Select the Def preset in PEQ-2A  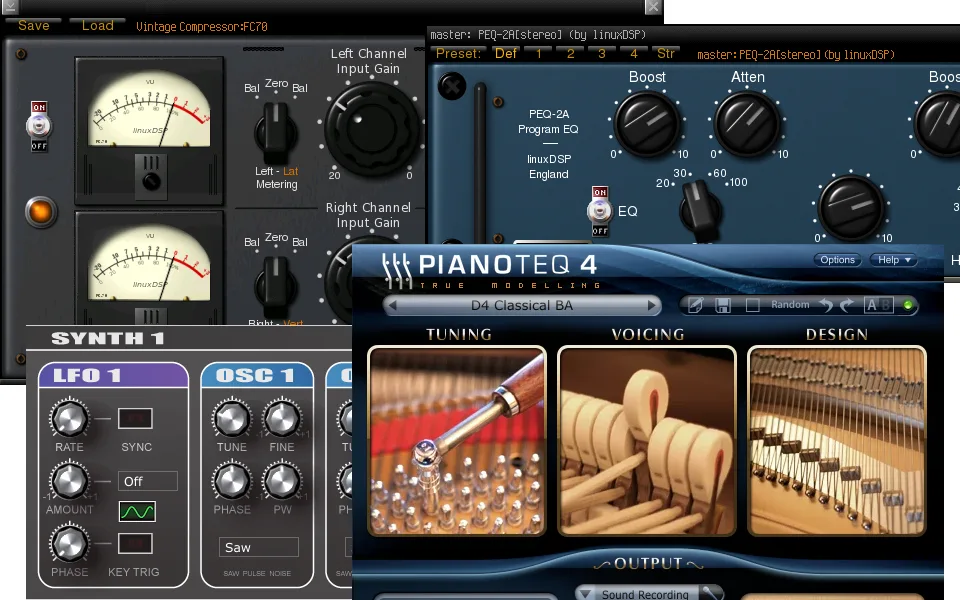[x=506, y=53]
